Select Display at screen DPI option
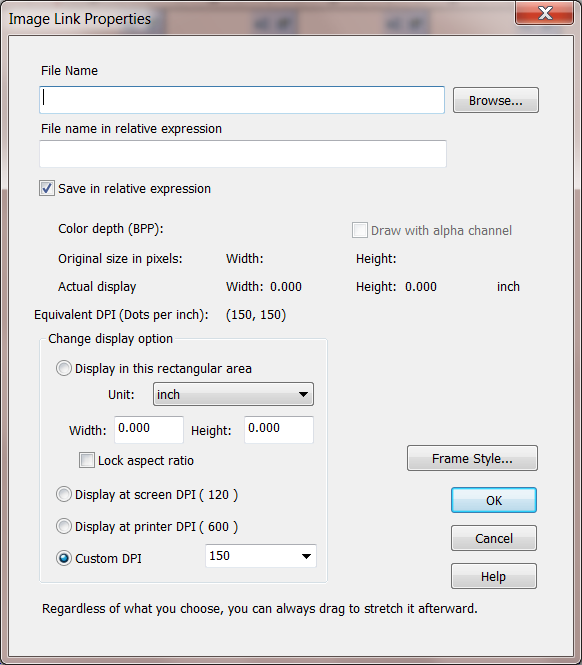Viewport: 582px width, 665px height. (x=64, y=494)
